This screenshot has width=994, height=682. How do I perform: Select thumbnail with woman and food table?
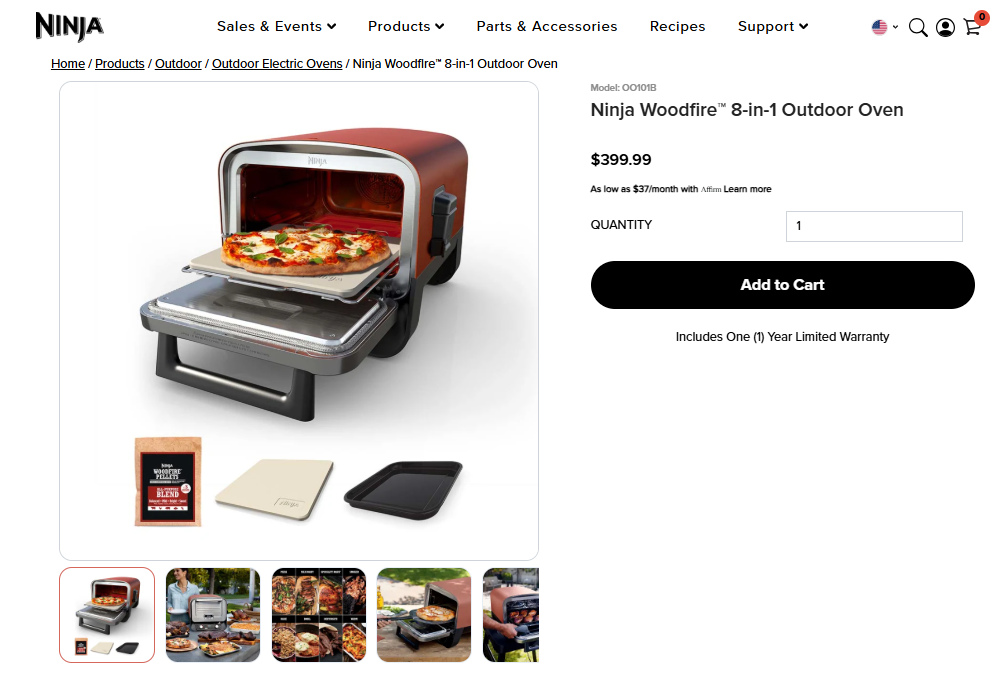pyautogui.click(x=213, y=615)
